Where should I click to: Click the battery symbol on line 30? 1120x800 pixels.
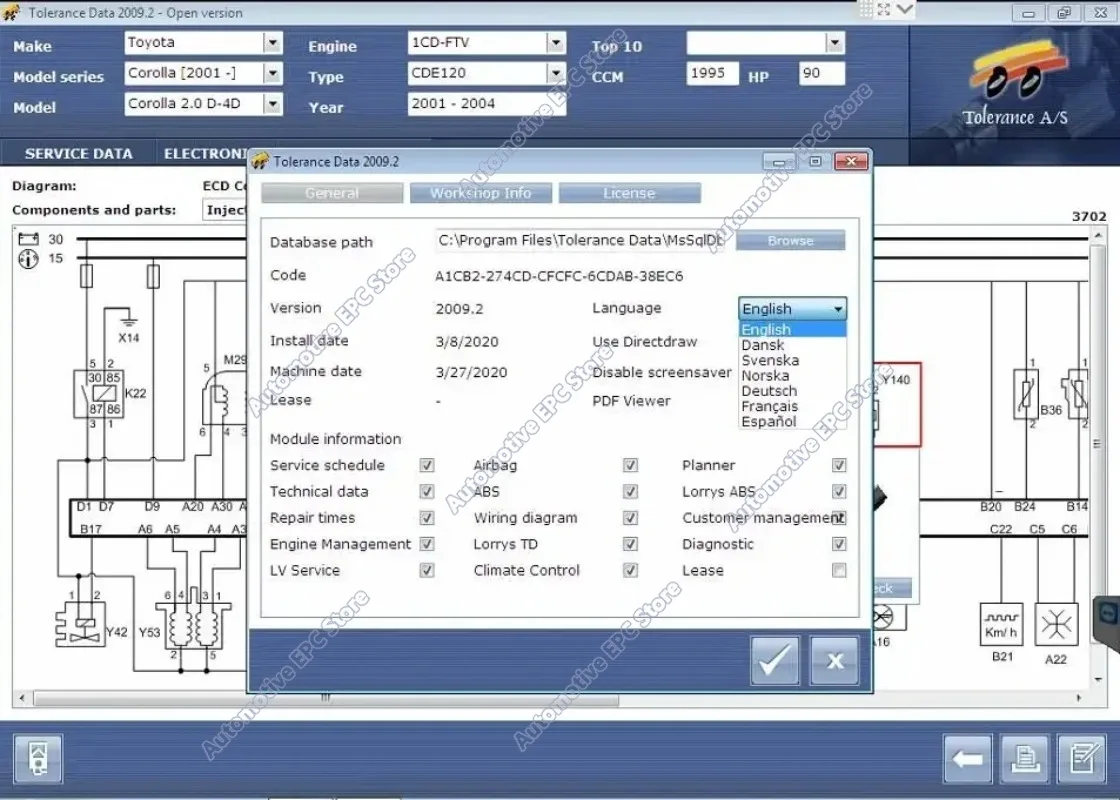tap(29, 239)
